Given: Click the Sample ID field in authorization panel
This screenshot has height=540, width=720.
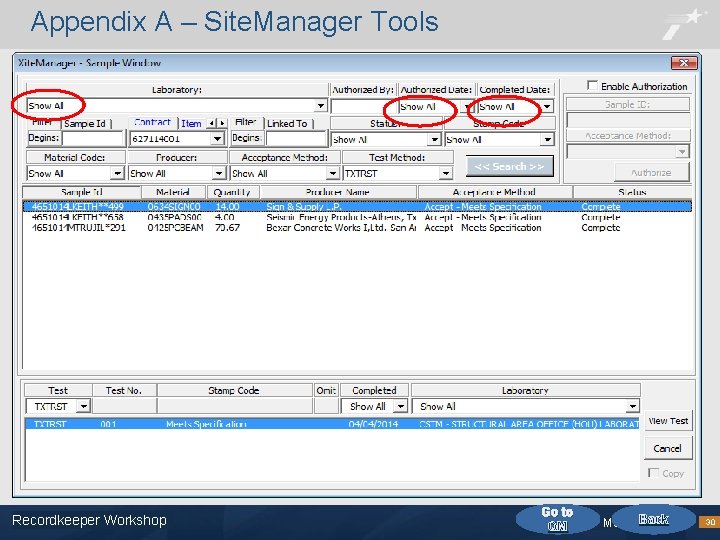Looking at the screenshot, I should [x=628, y=120].
